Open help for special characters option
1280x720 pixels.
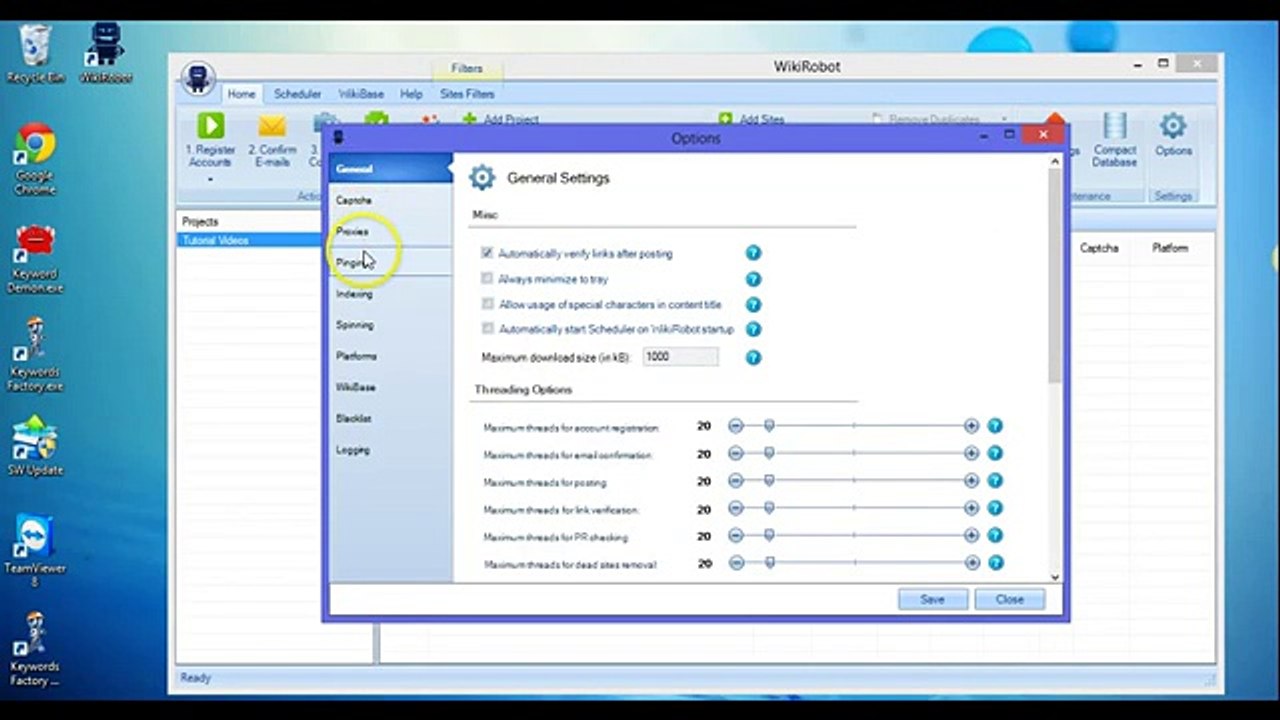[753, 304]
